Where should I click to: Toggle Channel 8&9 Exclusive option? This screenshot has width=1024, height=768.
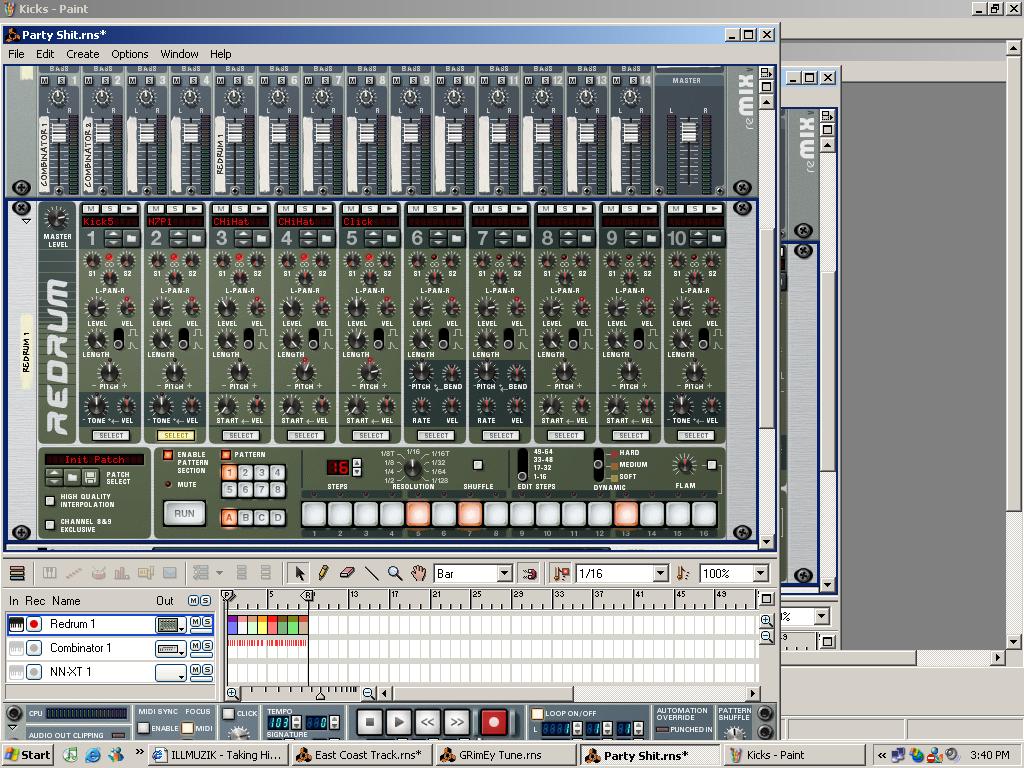50,524
